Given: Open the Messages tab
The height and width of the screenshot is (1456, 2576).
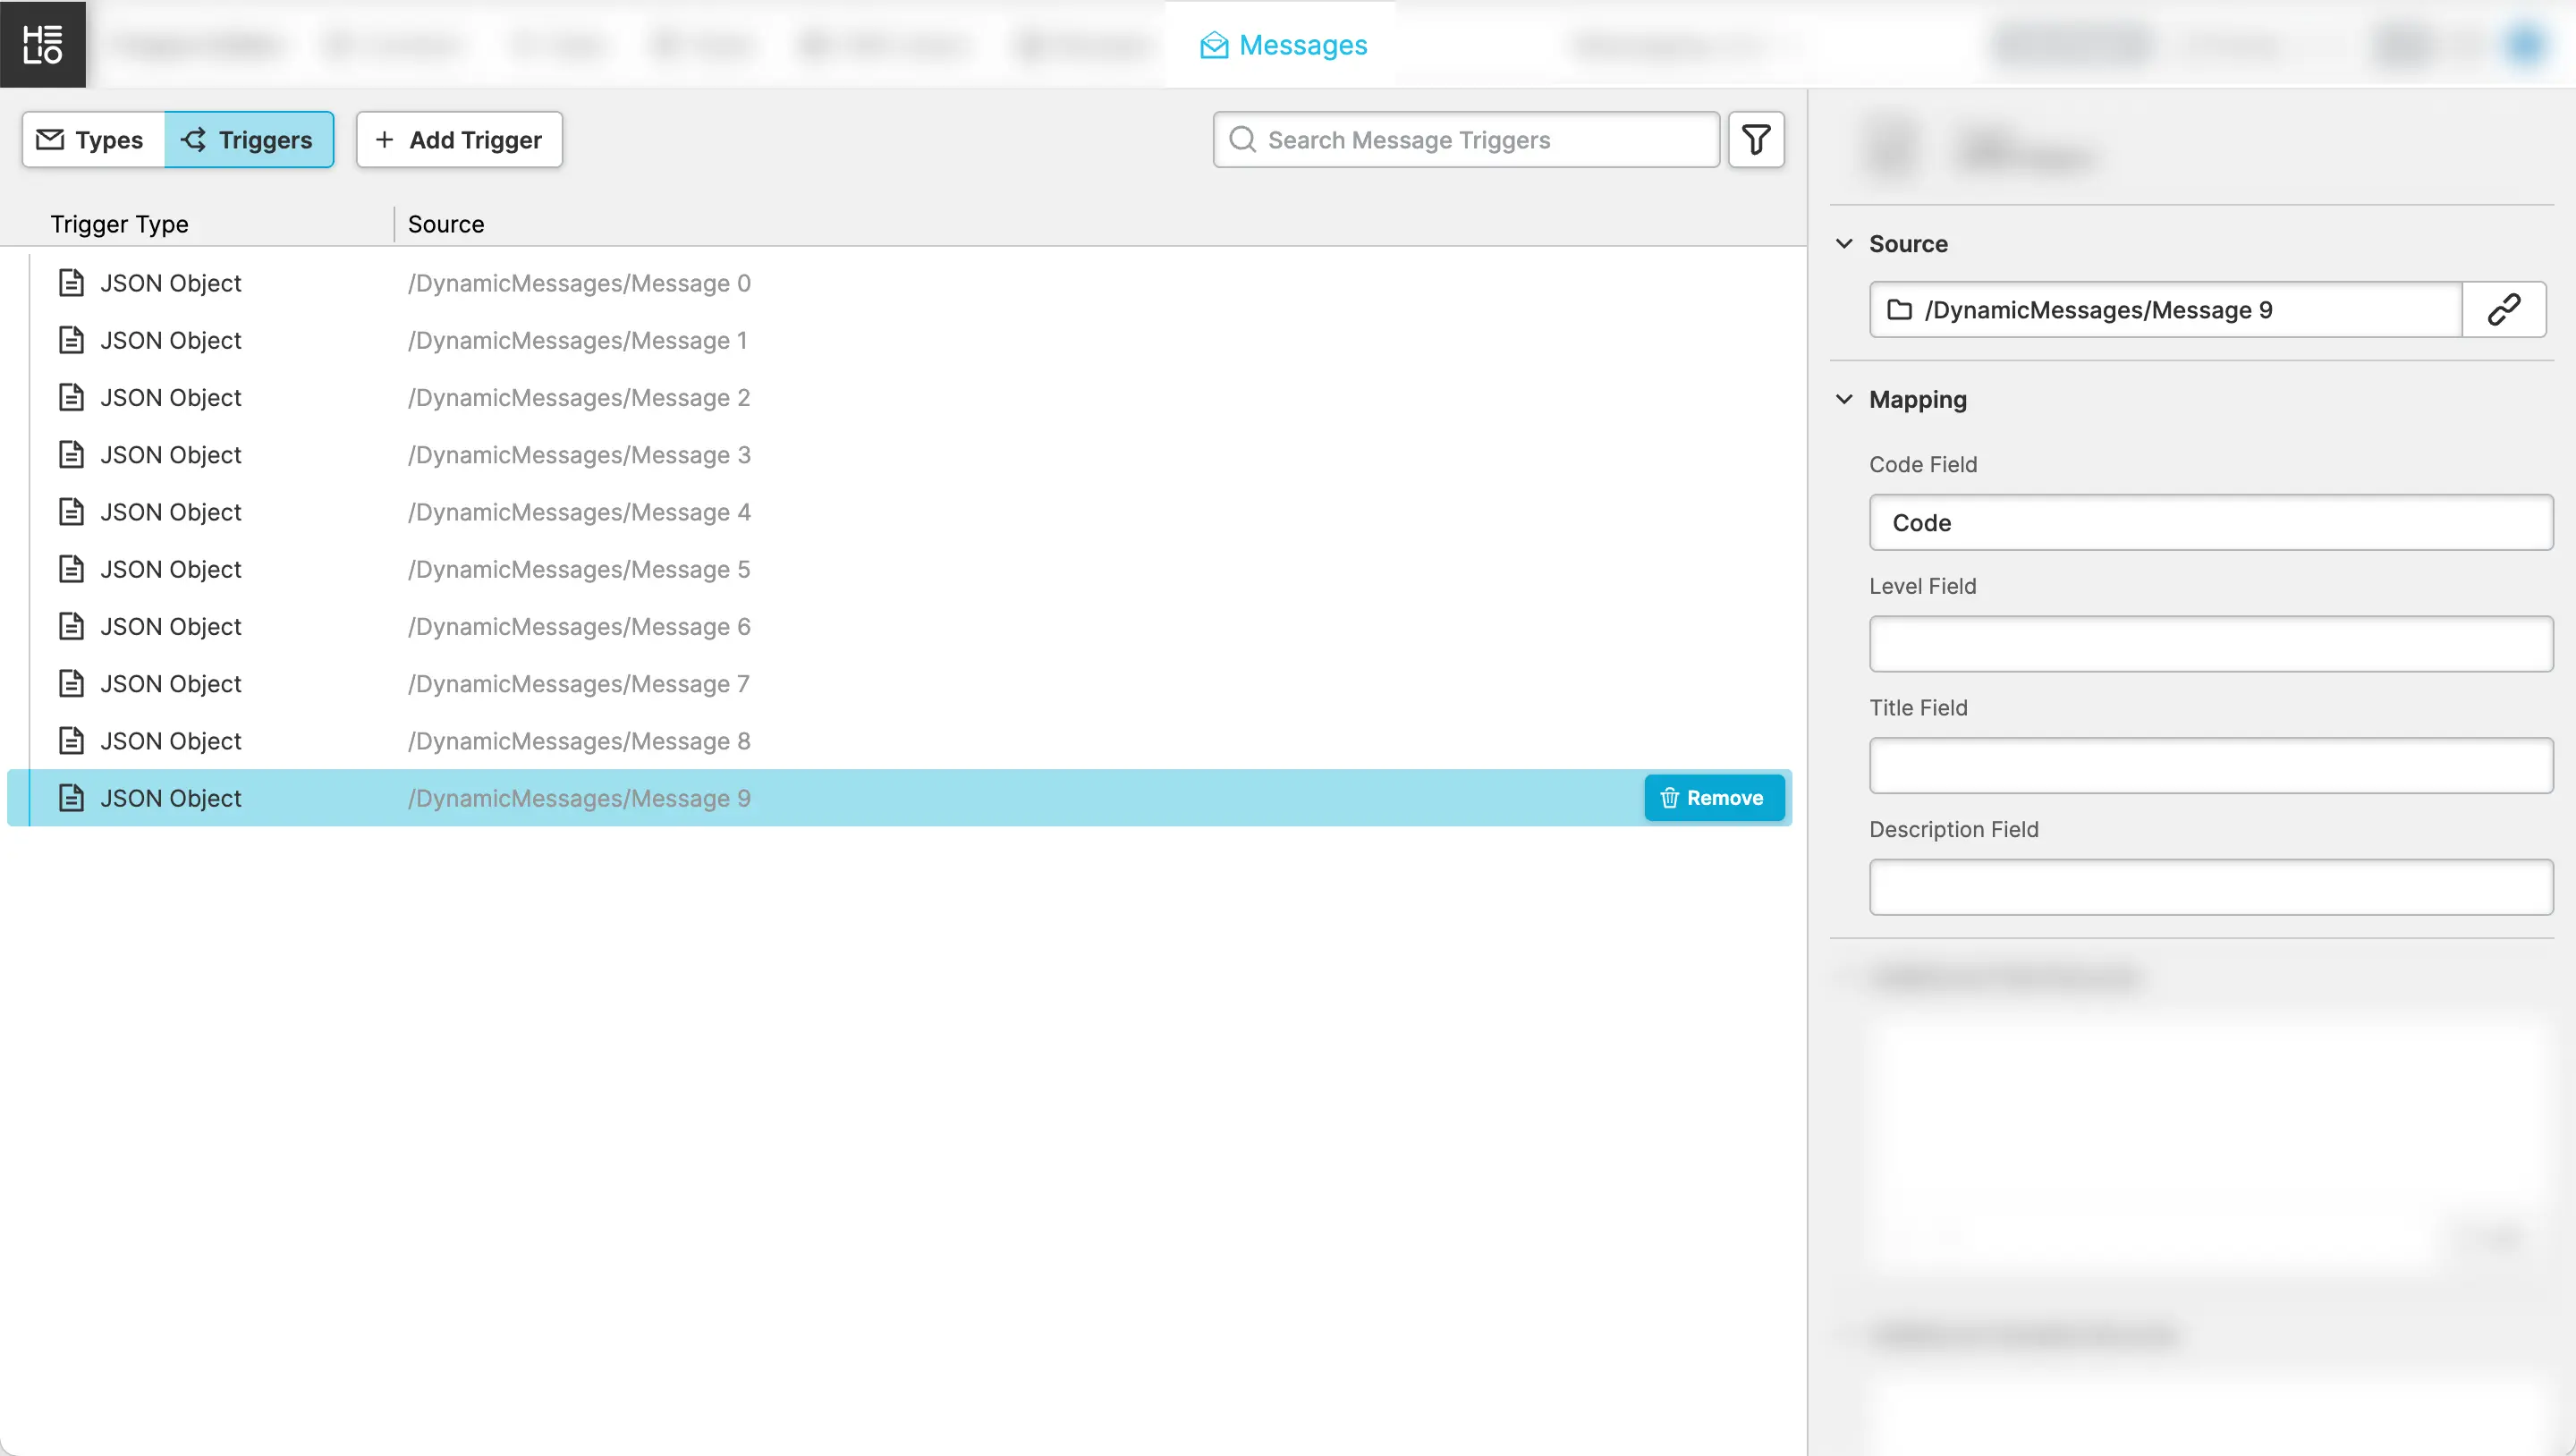Looking at the screenshot, I should tap(1283, 45).
